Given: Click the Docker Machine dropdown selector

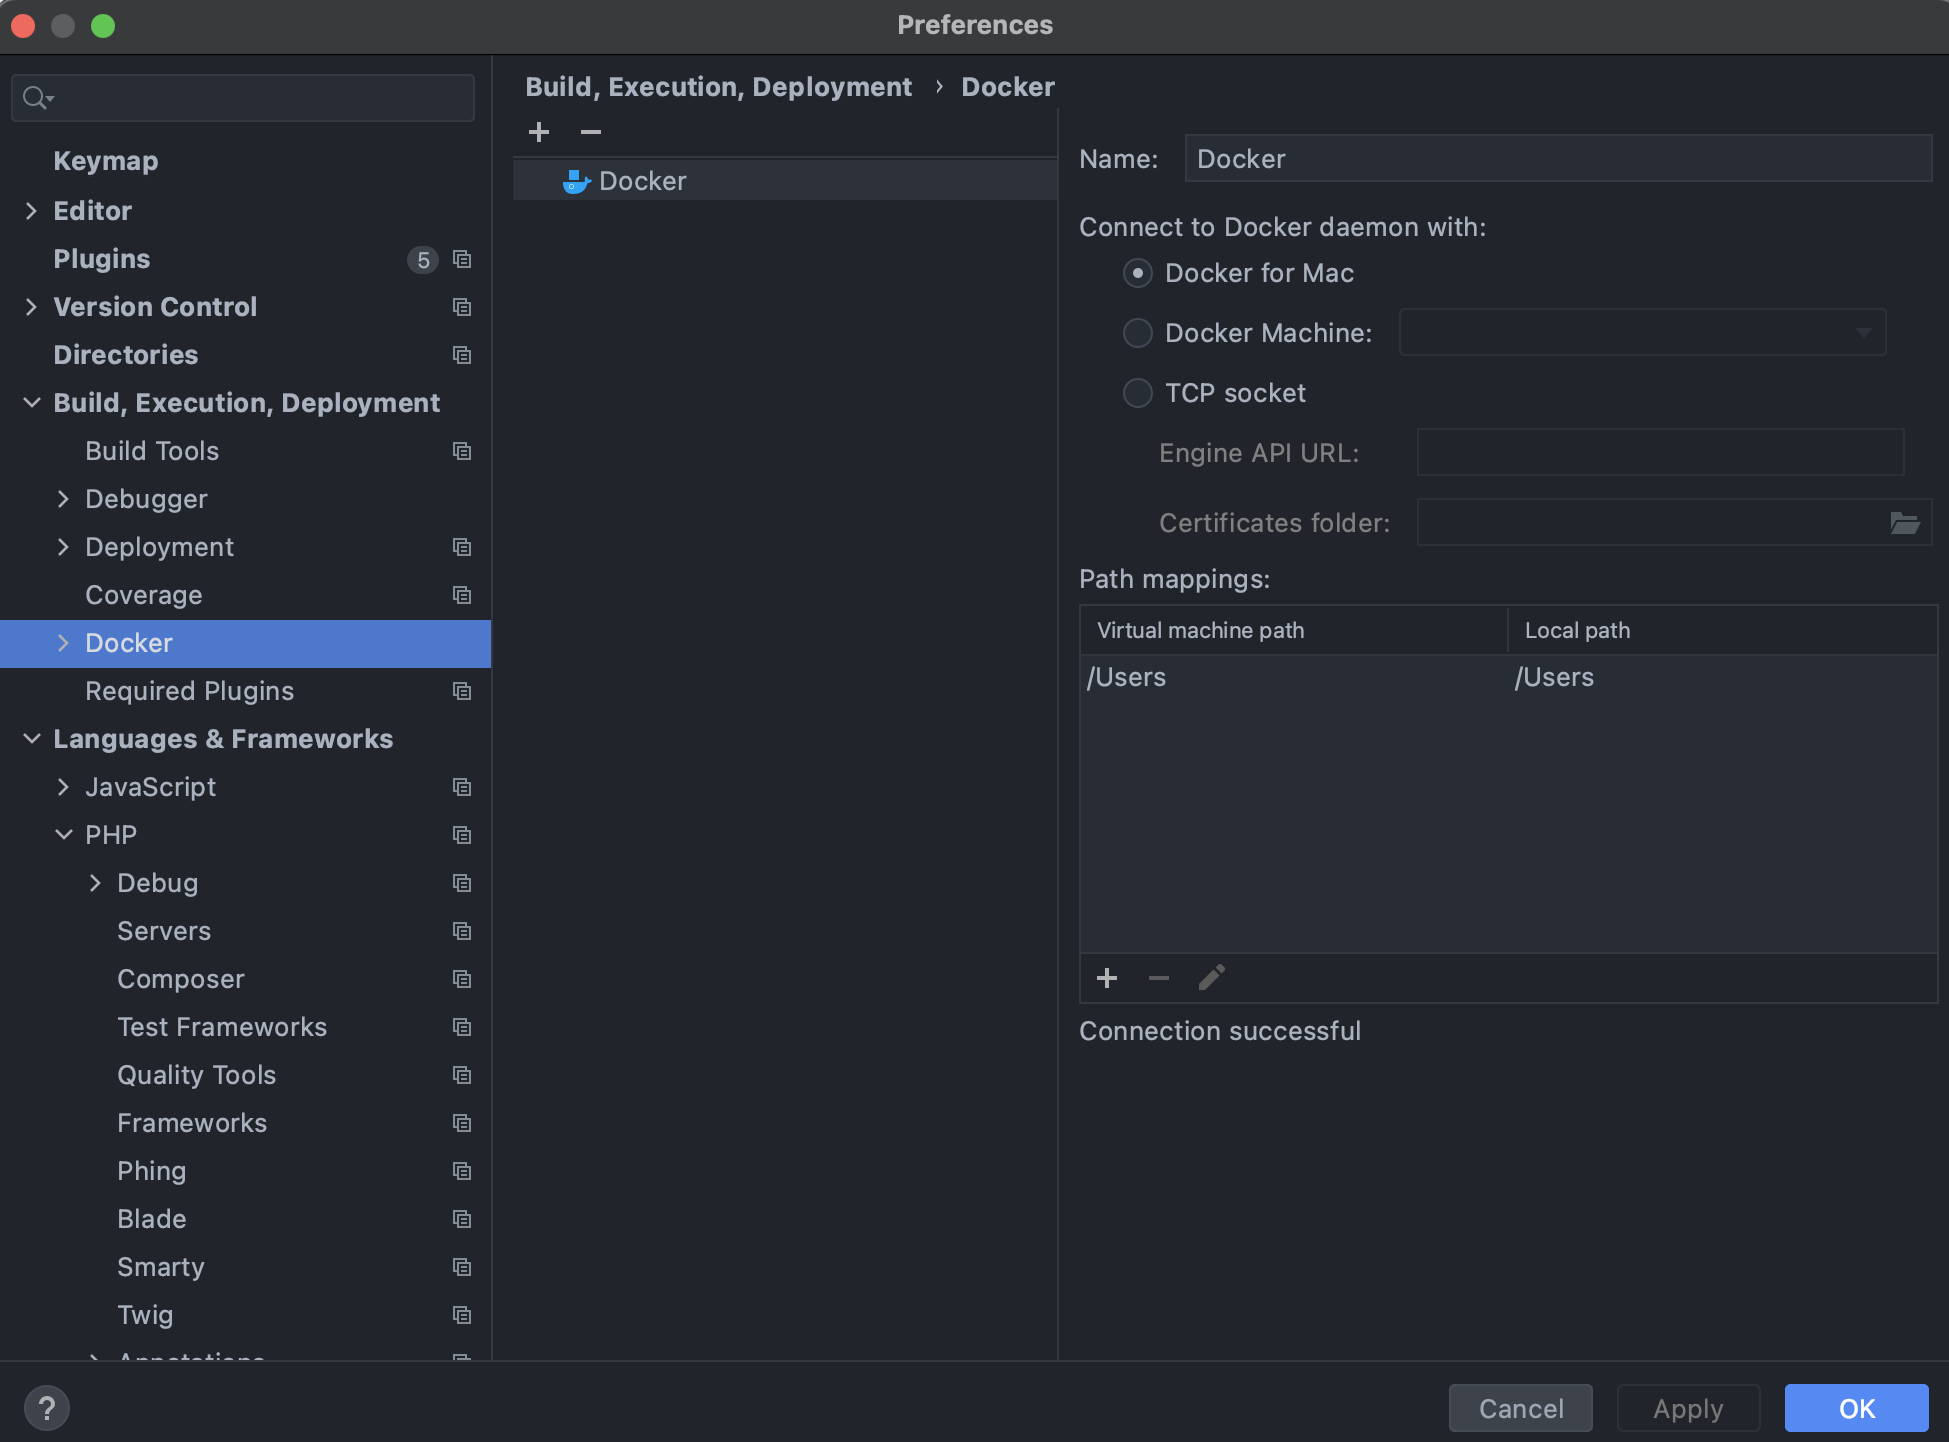Looking at the screenshot, I should click(1643, 333).
